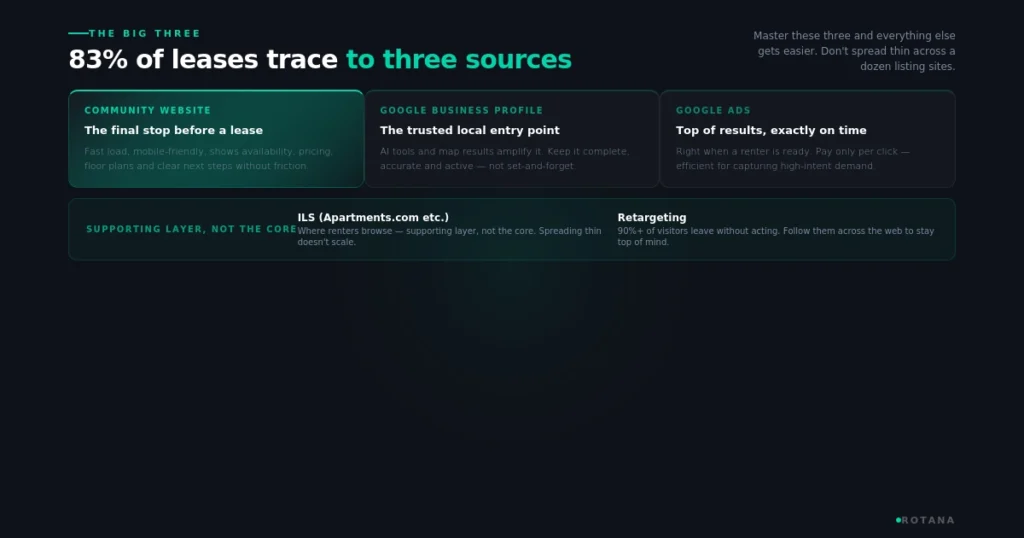
Task: Select the 'Retargeting' heading
Action: pyautogui.click(x=652, y=217)
